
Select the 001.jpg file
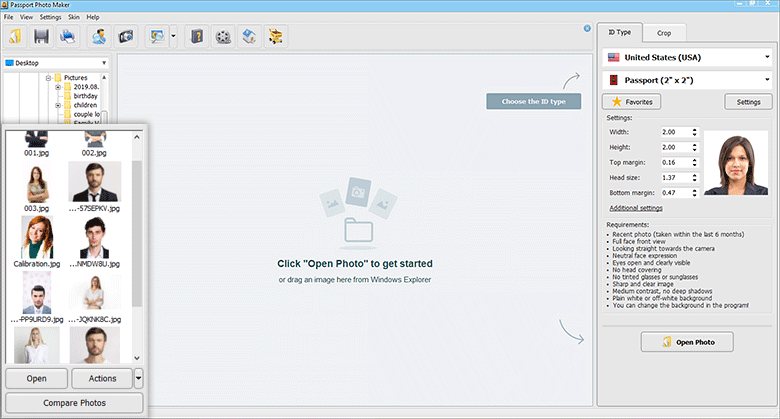coord(37,144)
